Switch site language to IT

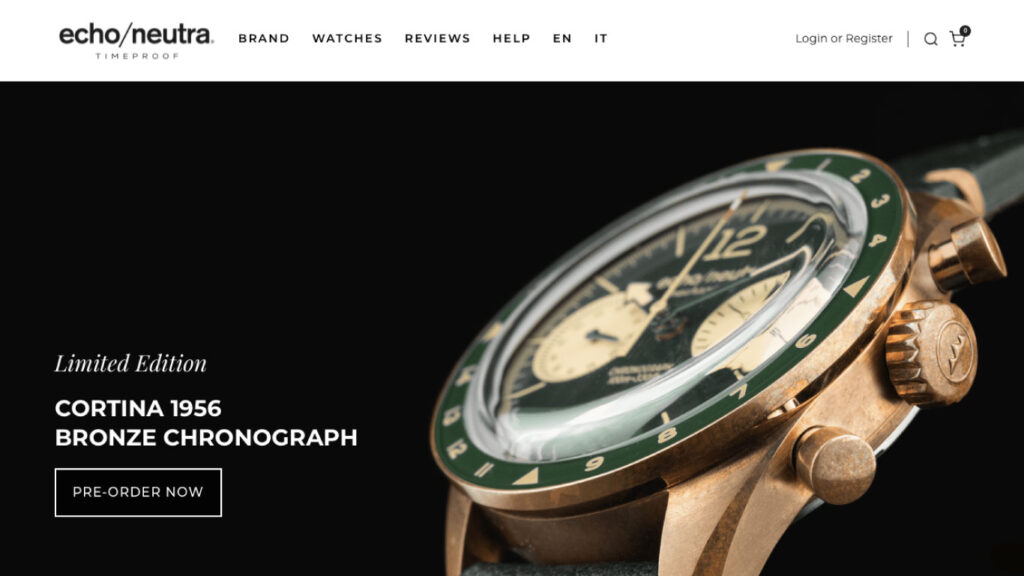(601, 39)
